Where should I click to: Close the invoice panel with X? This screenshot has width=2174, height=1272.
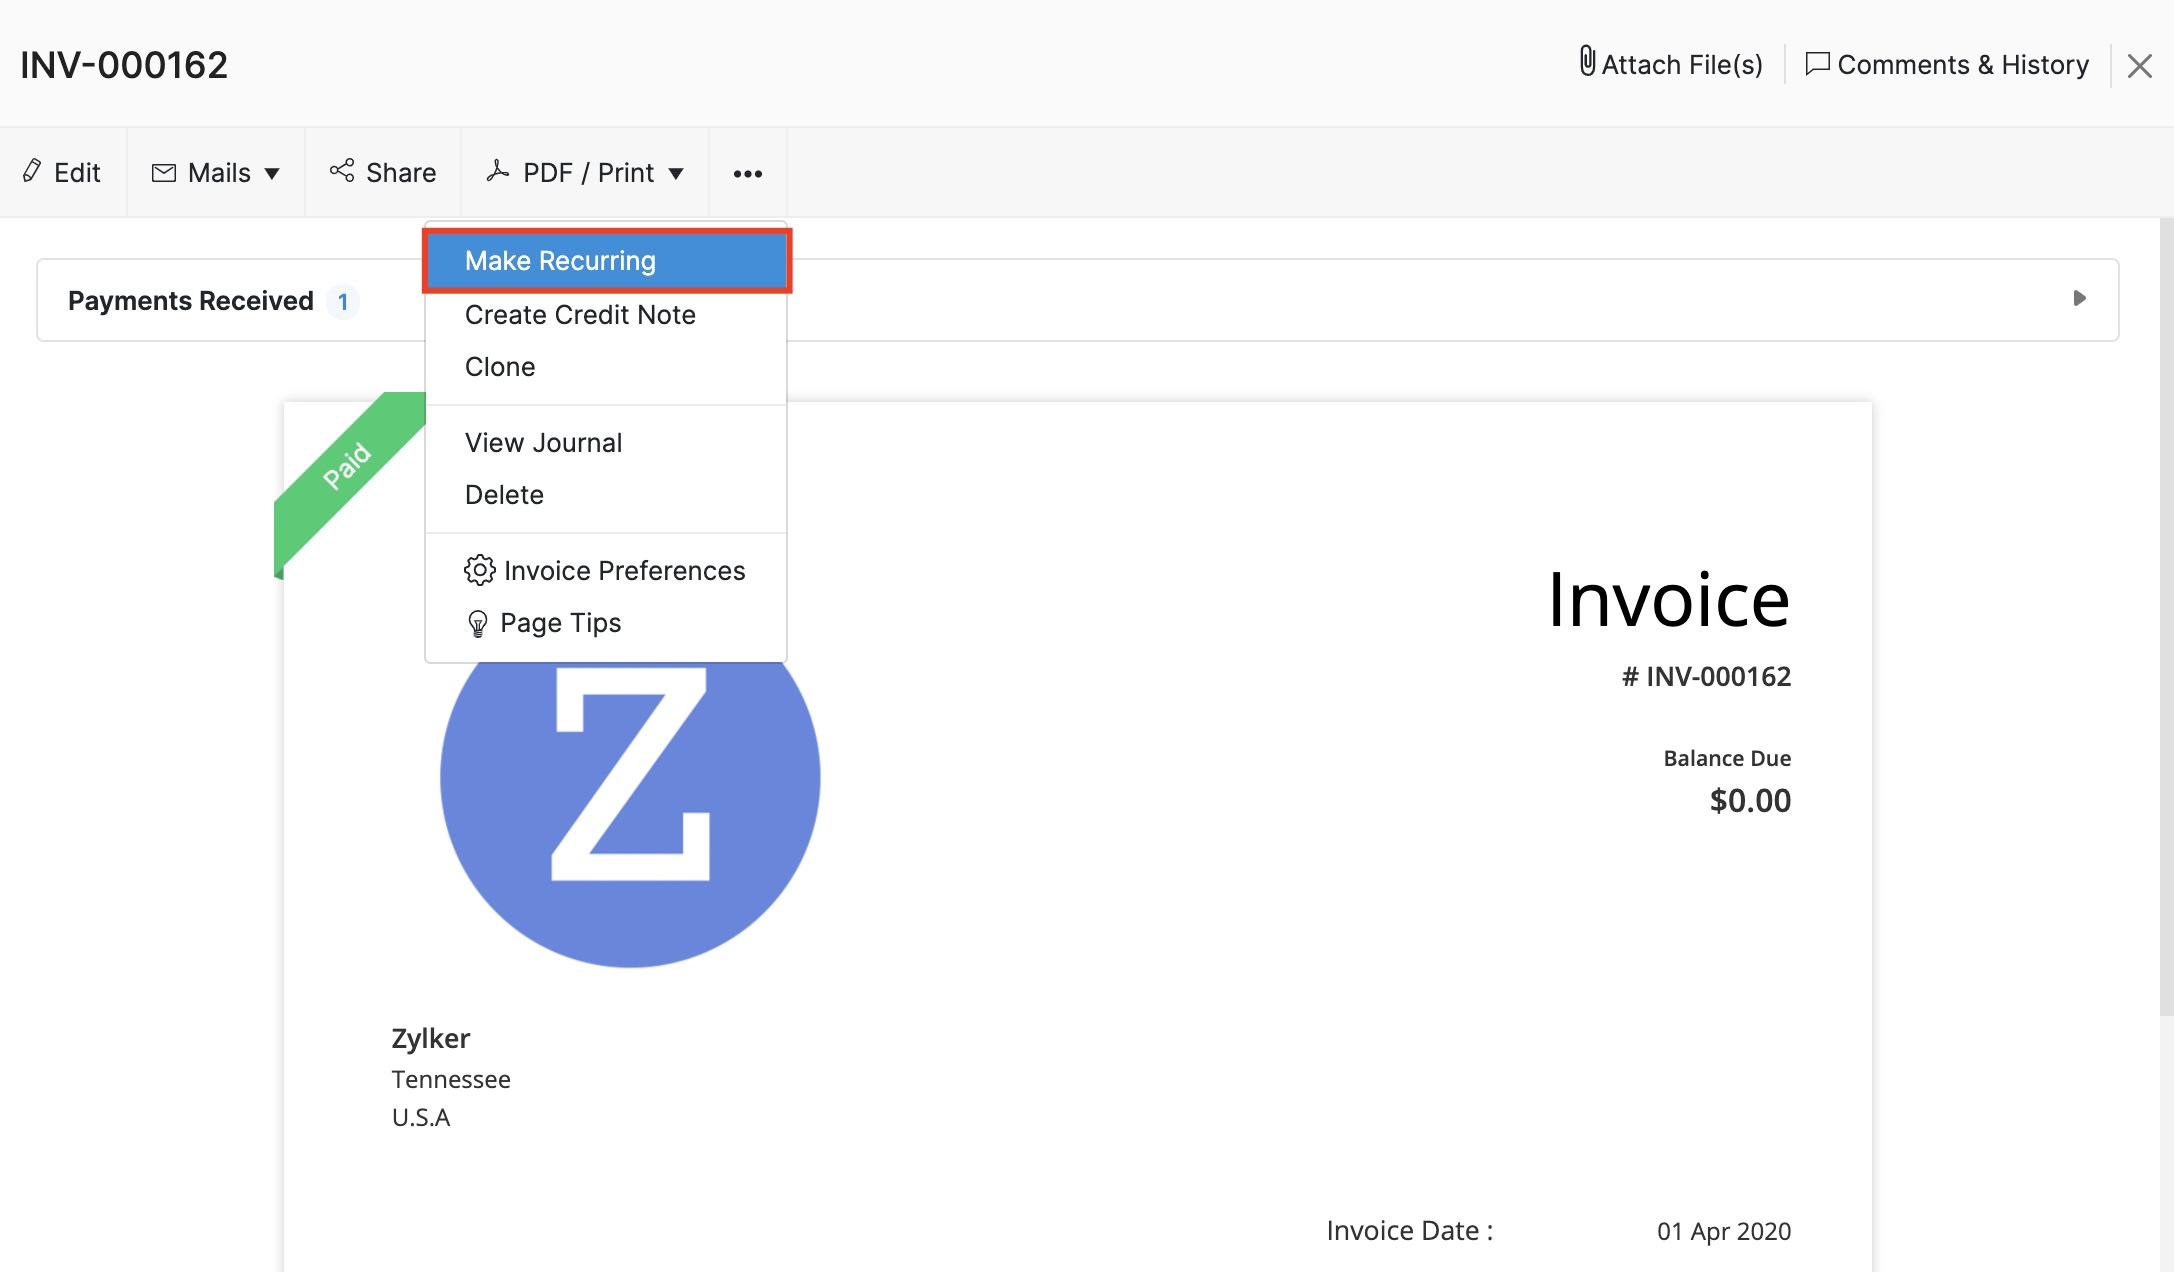tap(2139, 66)
